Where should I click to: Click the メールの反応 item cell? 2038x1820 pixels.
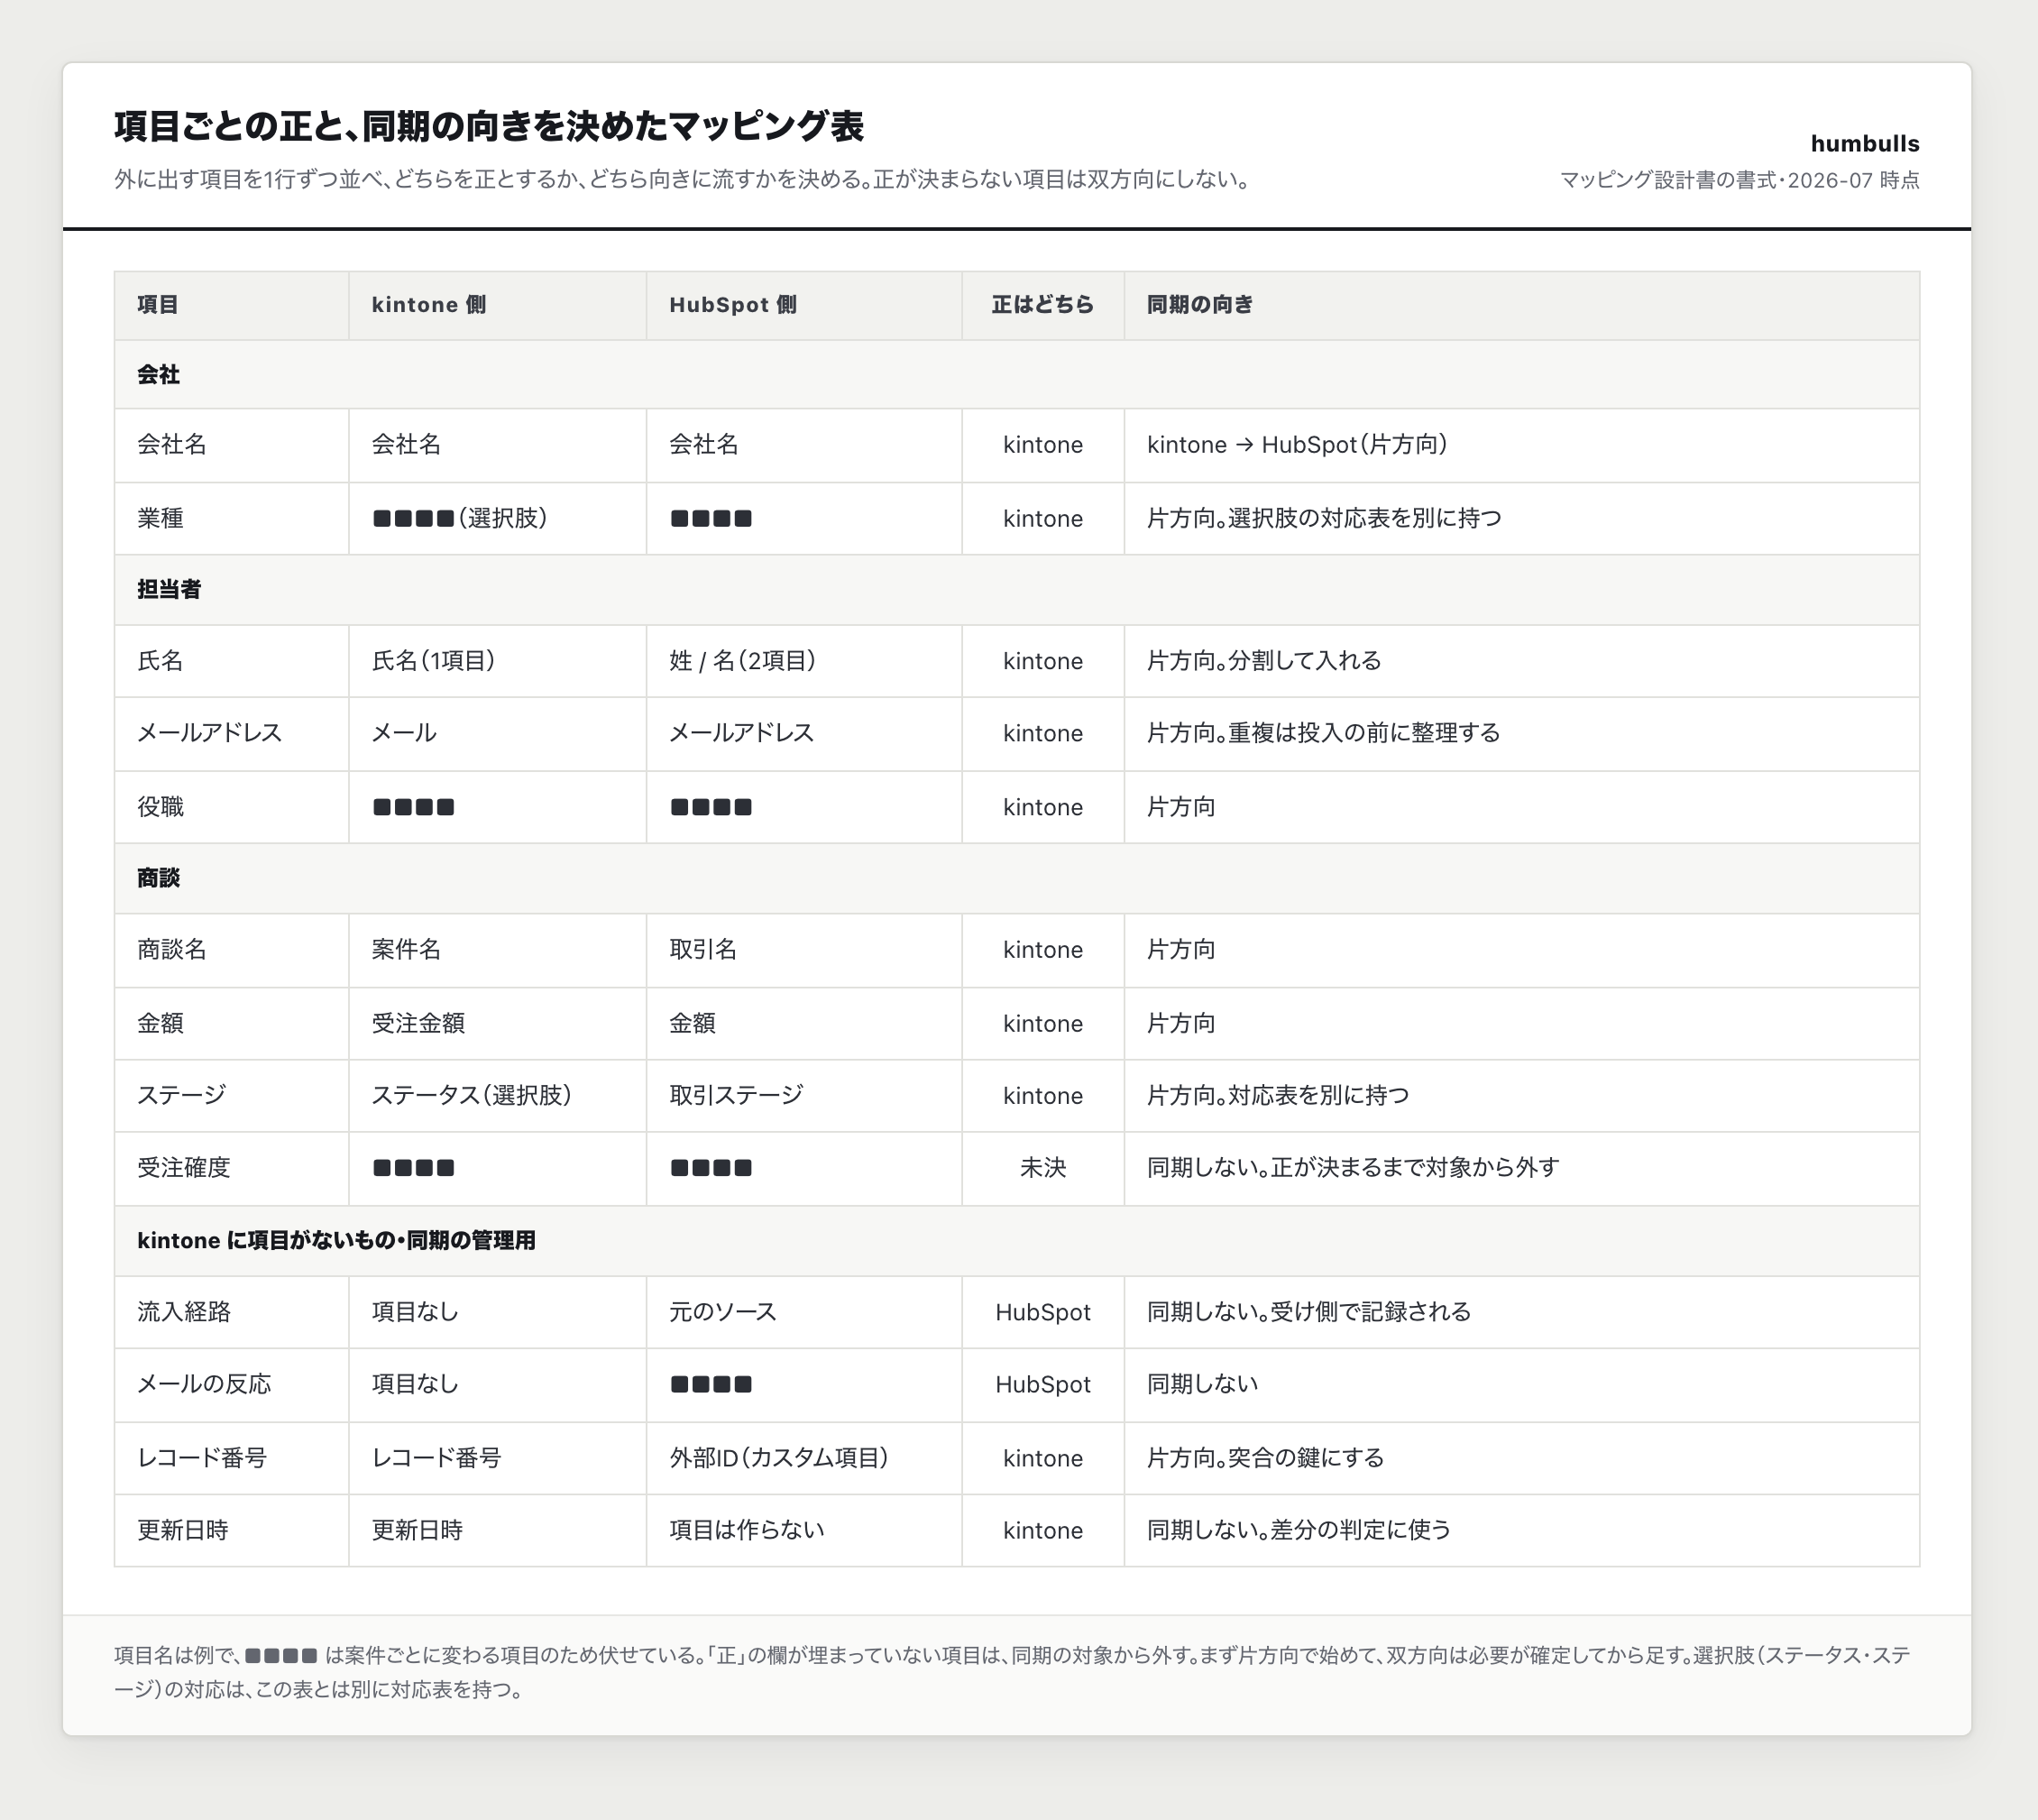(232, 1385)
